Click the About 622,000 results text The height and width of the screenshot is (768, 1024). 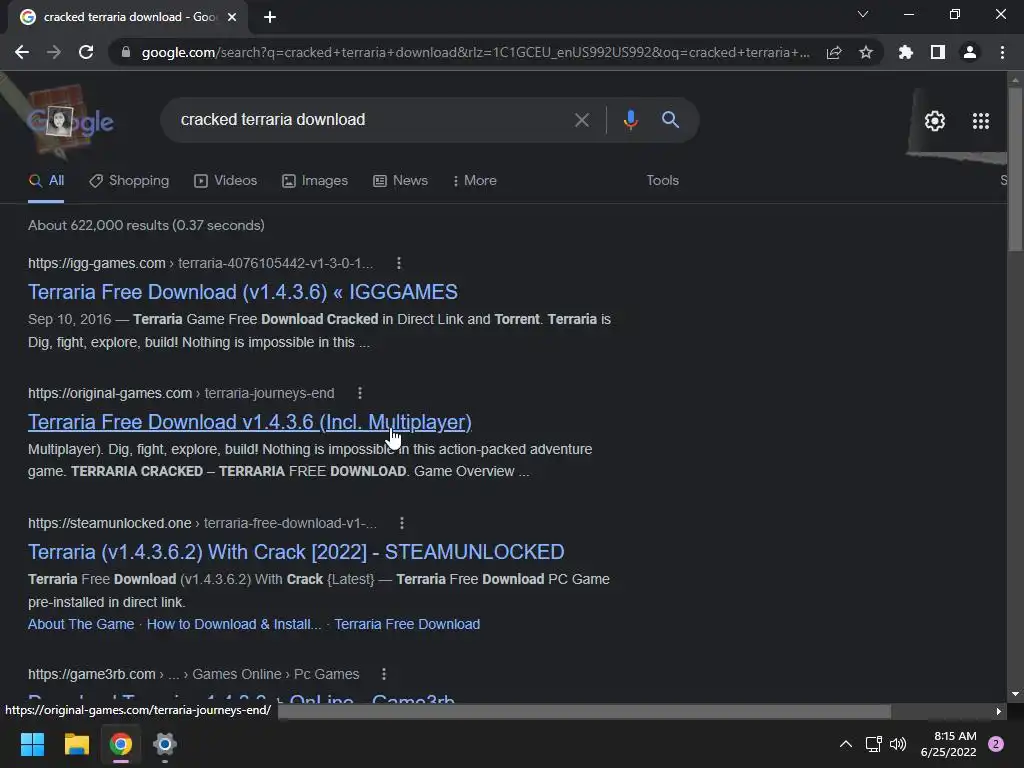point(146,225)
